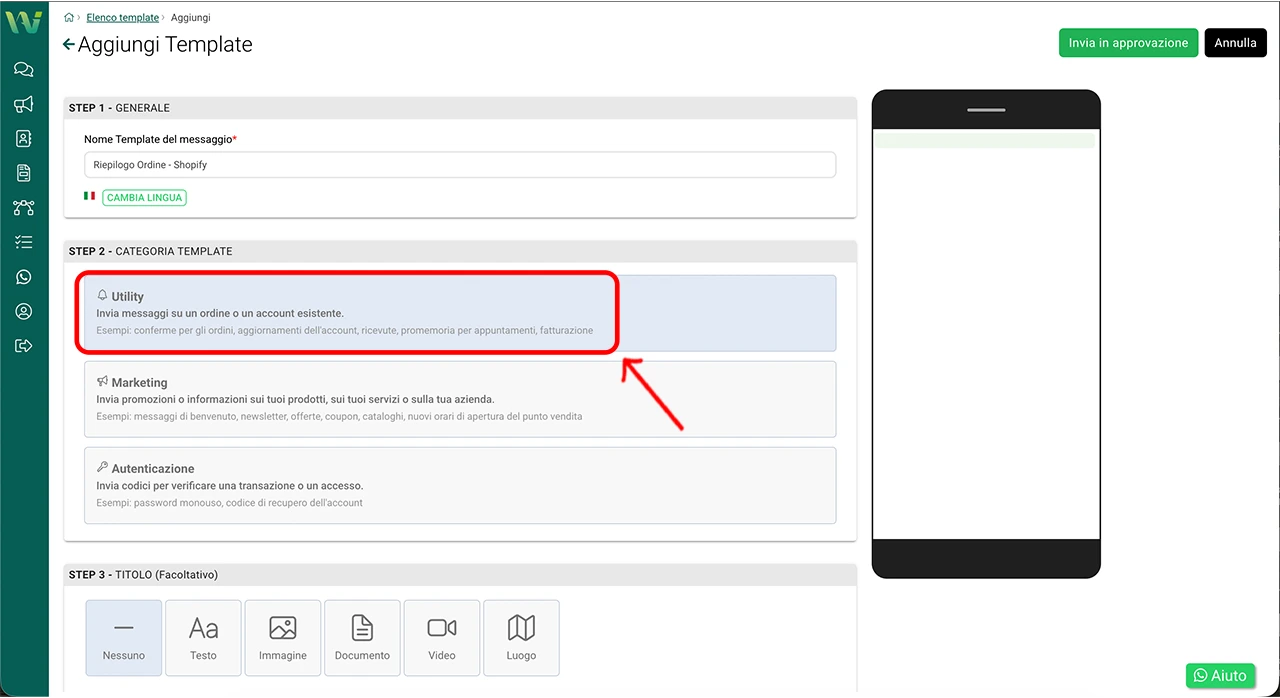
Task: Open the templates document sidebar icon
Action: (x=24, y=173)
